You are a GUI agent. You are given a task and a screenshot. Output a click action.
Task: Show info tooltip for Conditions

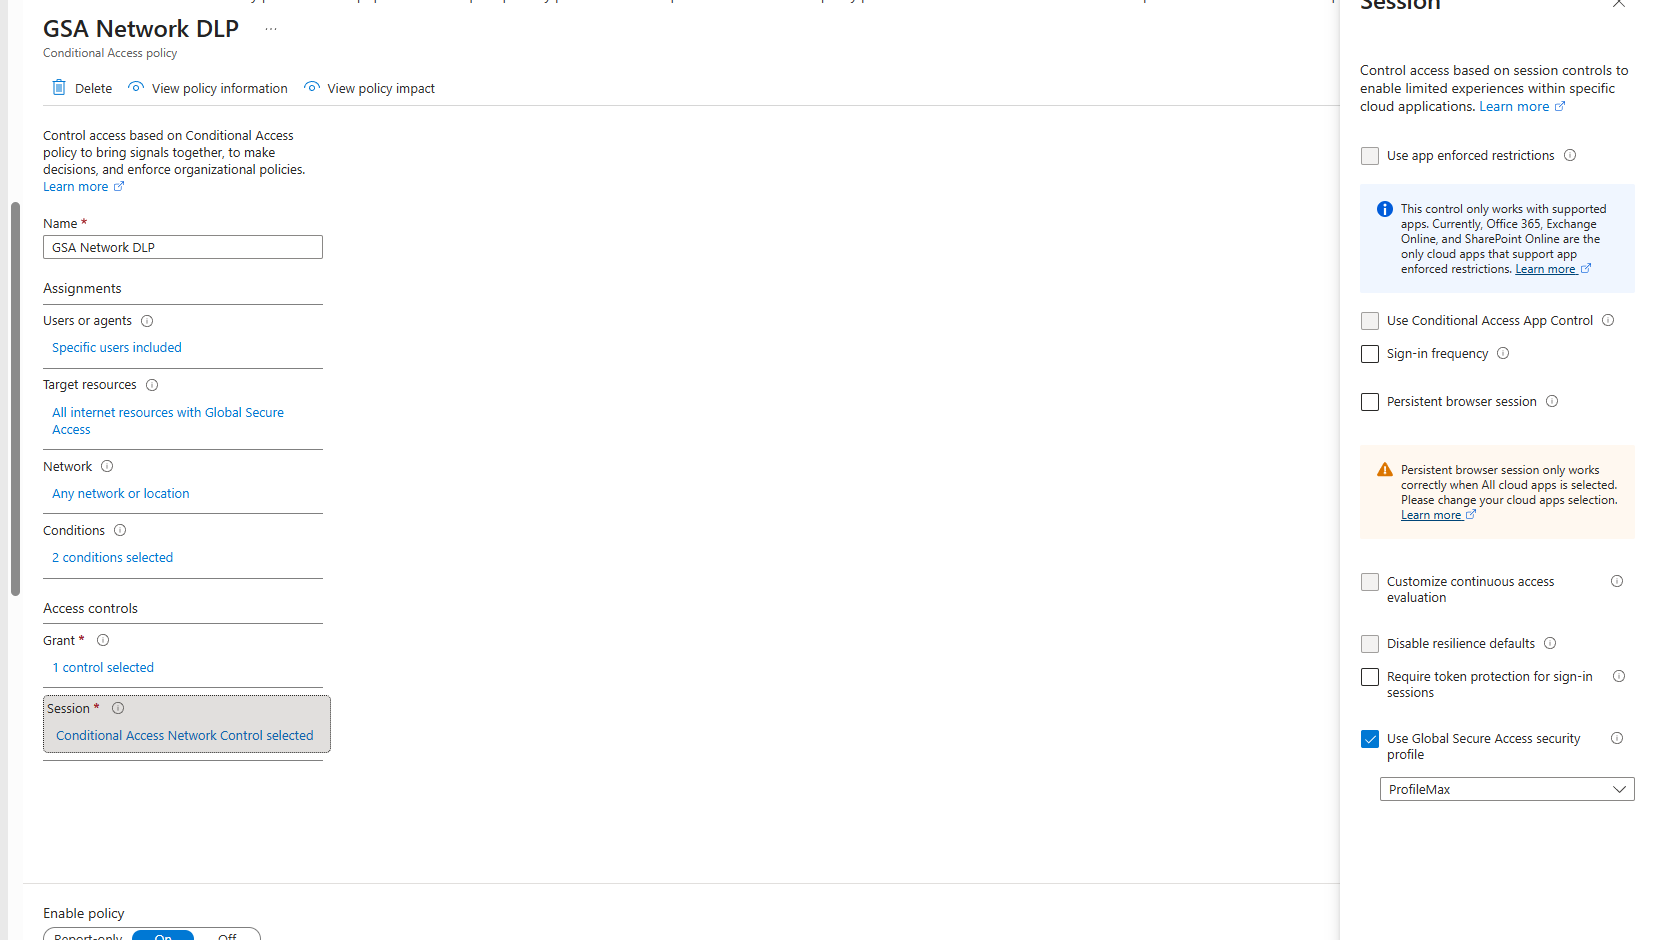[x=120, y=531]
